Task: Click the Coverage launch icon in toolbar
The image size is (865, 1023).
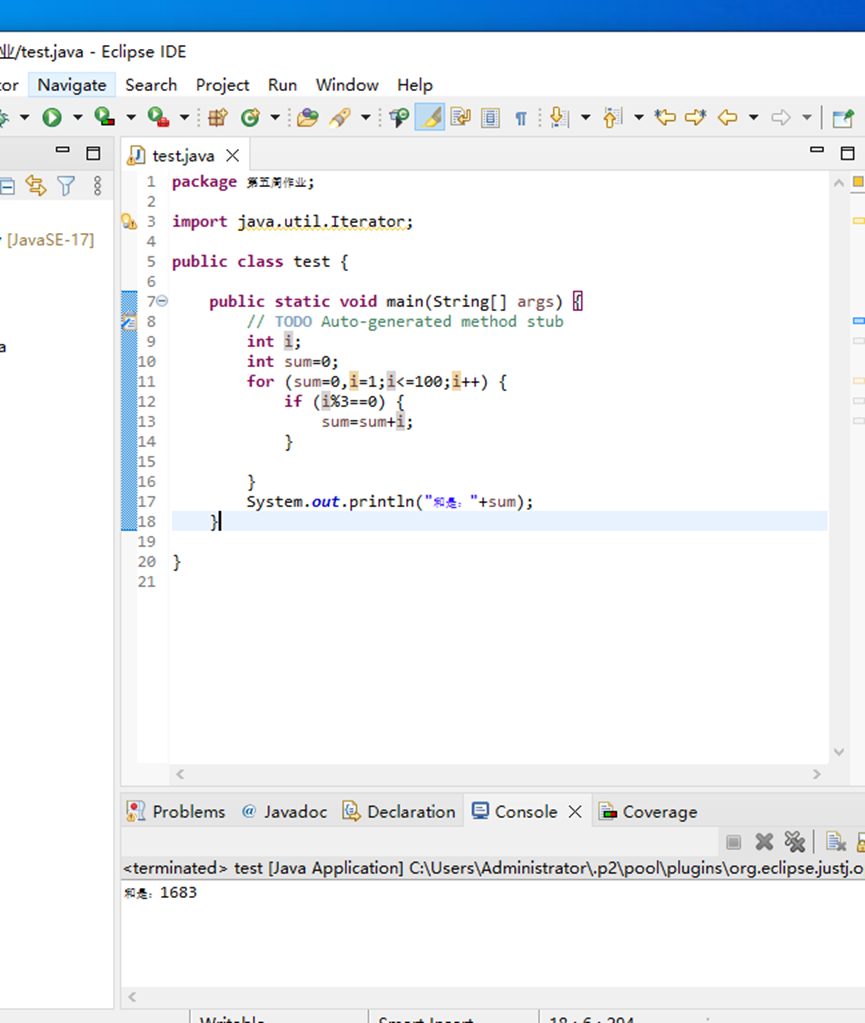Action: [x=104, y=118]
